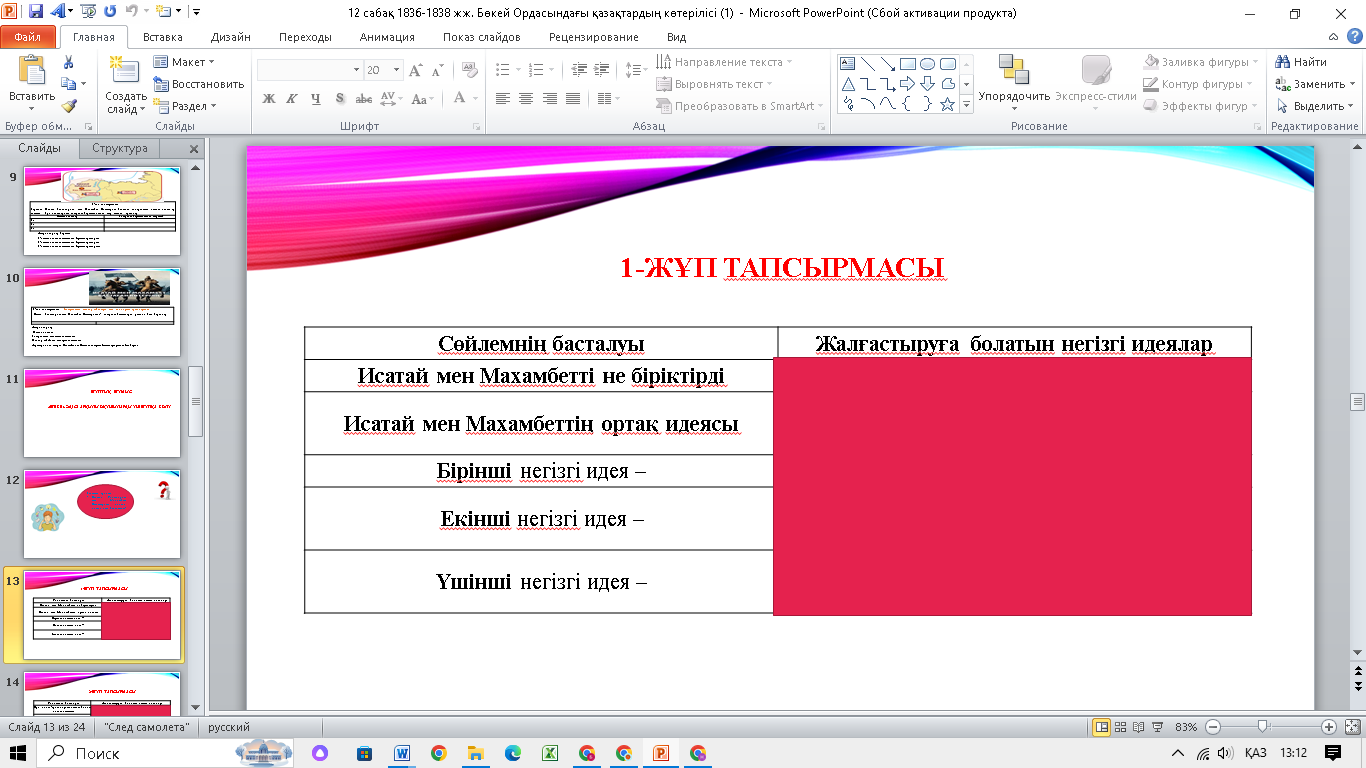
Task: Click the Найти find button
Action: [1301, 62]
